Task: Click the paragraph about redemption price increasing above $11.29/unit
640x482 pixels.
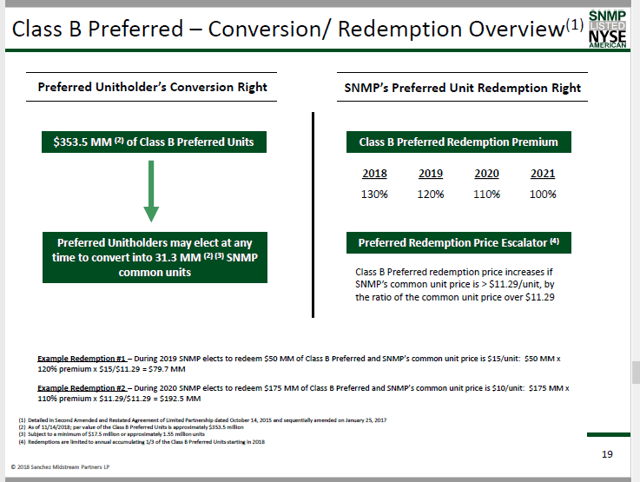Action: click(455, 284)
